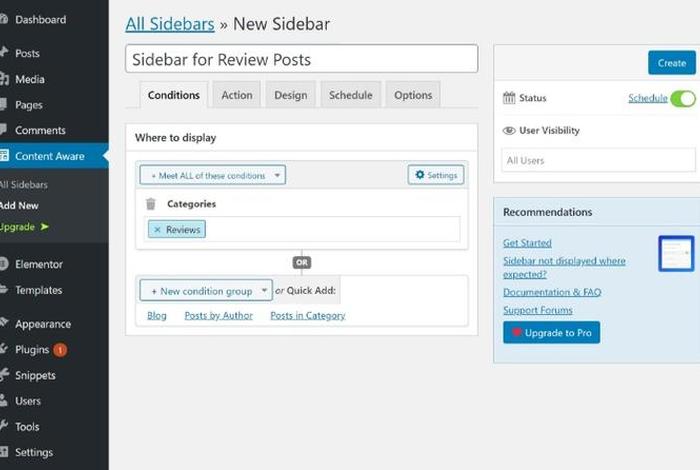Remove the Reviews tag with its x
The width and height of the screenshot is (700, 470).
(157, 230)
